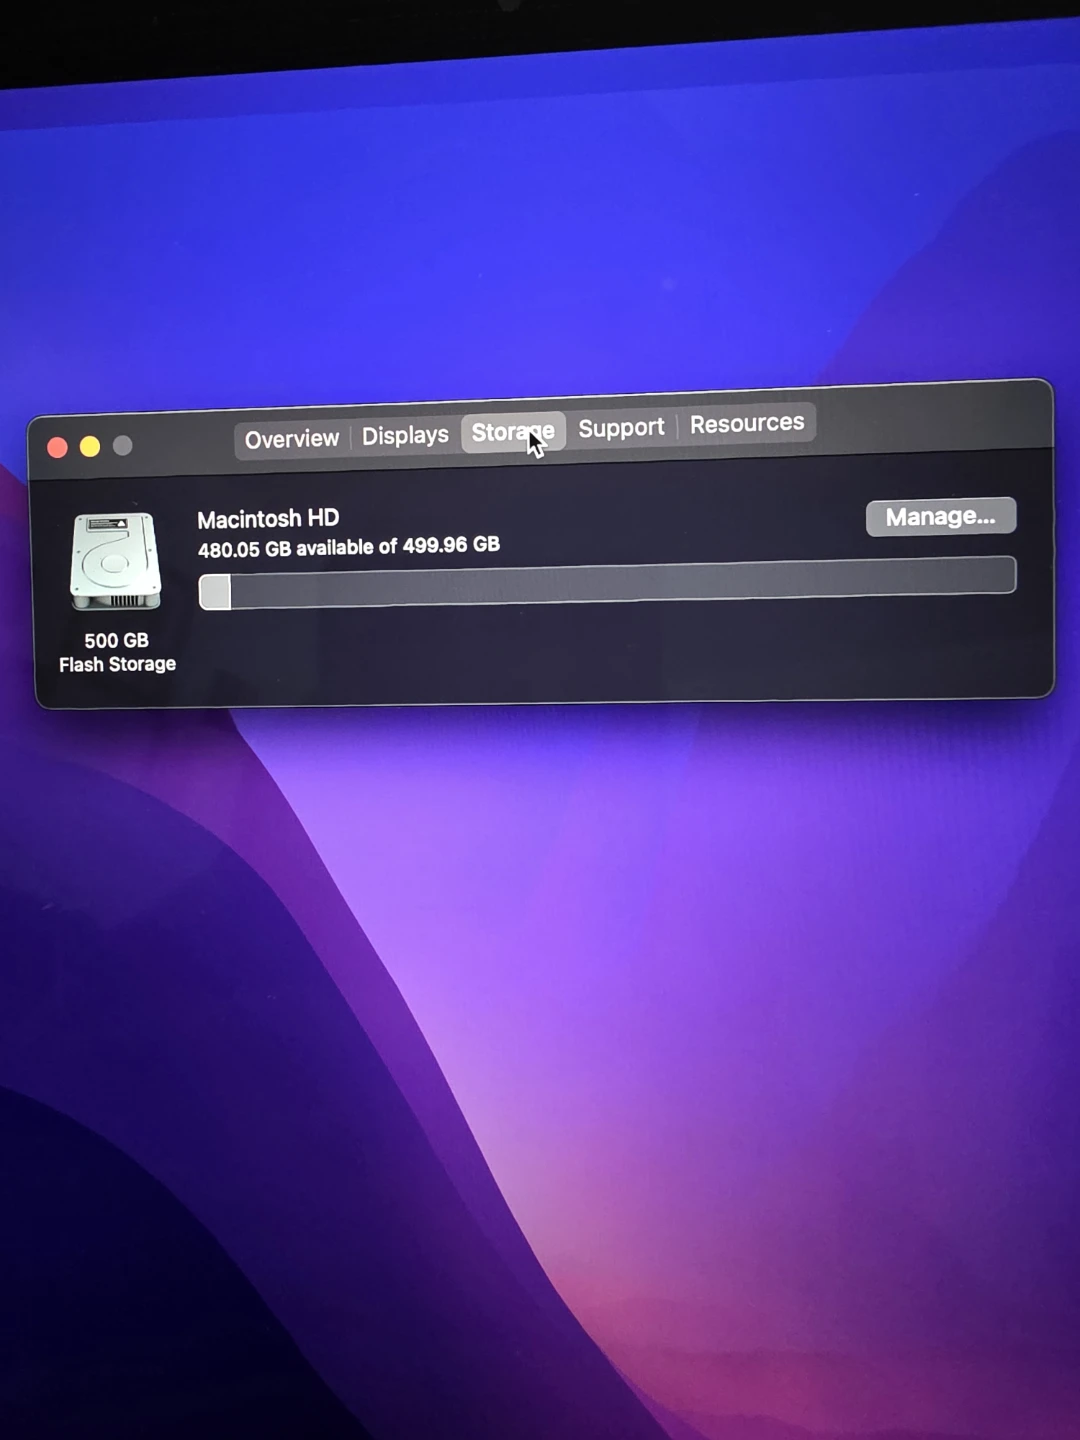Viewport: 1080px width, 1440px height.
Task: Click the 'Flash Storage' label
Action: coord(117,665)
